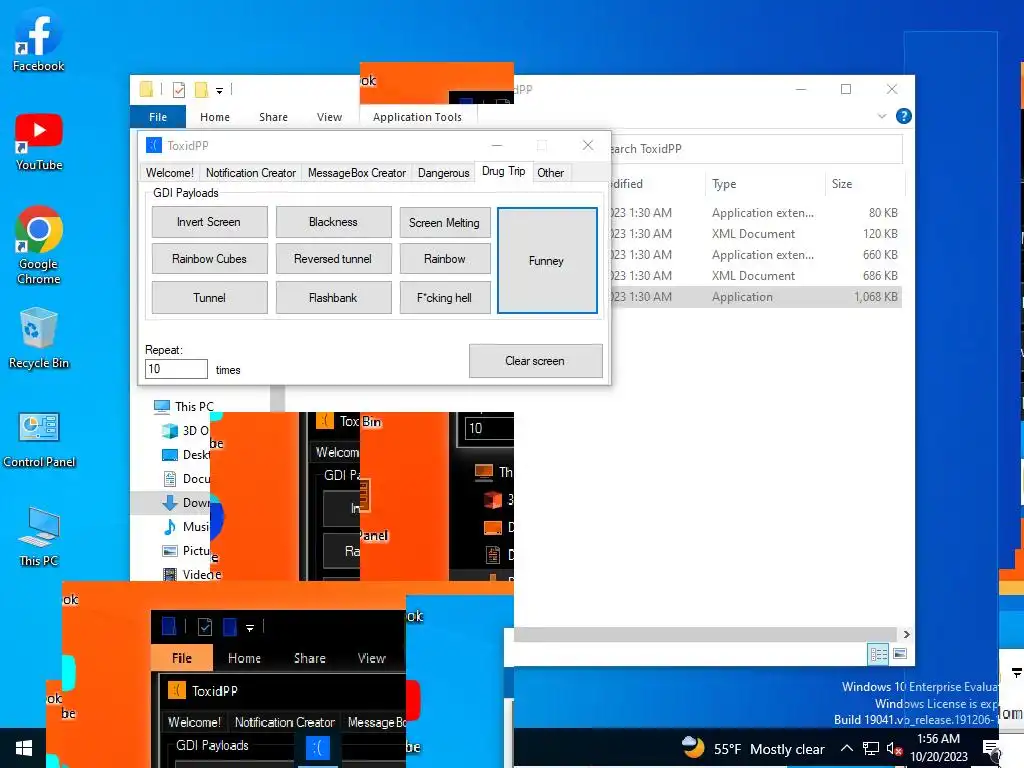Click the Invert Screen button
The height and width of the screenshot is (768, 1024).
(209, 222)
